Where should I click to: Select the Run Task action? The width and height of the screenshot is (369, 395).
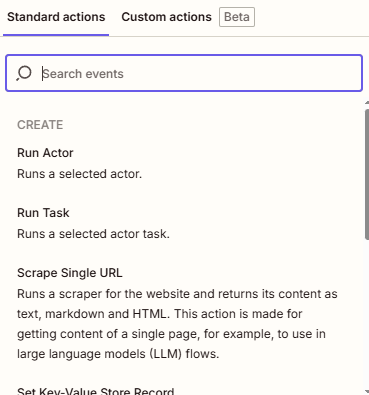click(x=43, y=213)
